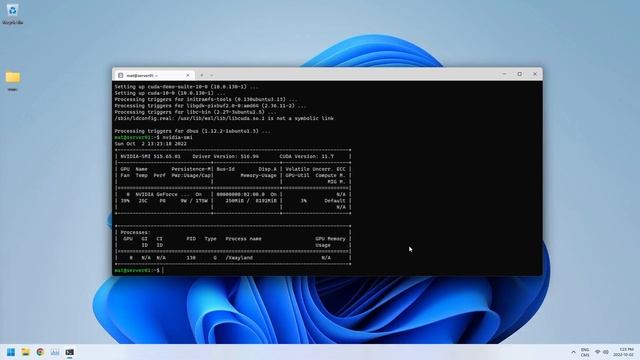The height and width of the screenshot is (360, 640).
Task: Click the volume icon in system tray
Action: coord(606,352)
